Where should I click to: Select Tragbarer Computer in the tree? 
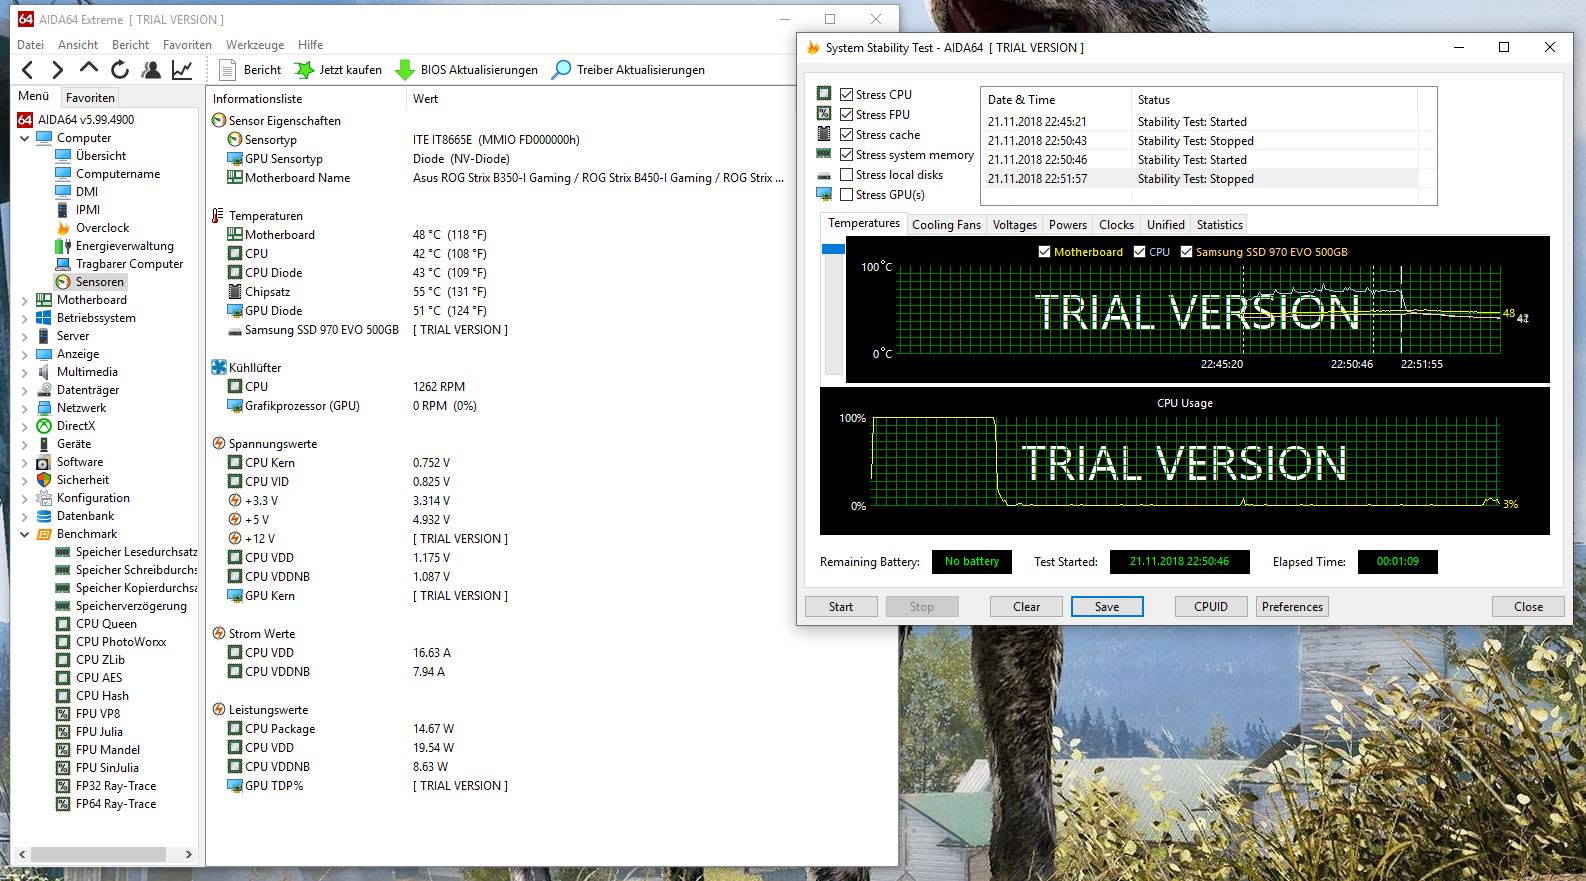(130, 264)
